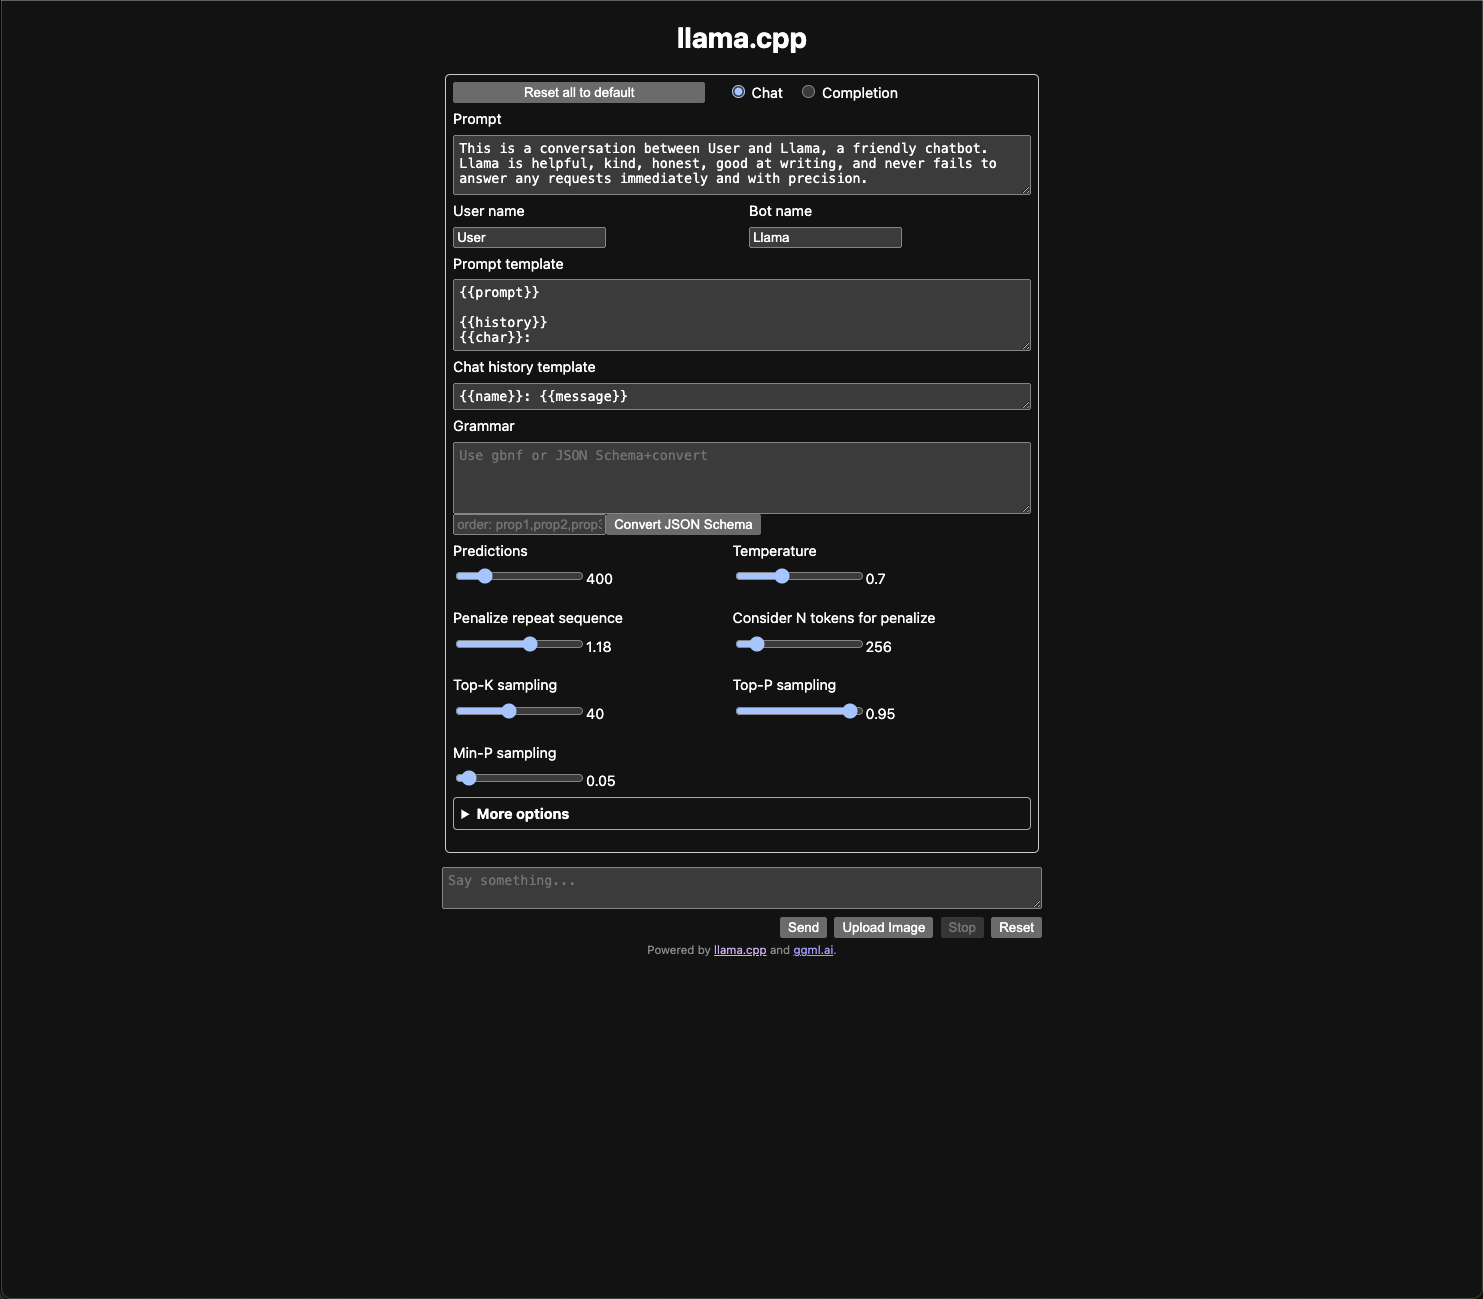Click into the User name field
Screen dimensions: 1483x1299
click(x=529, y=238)
